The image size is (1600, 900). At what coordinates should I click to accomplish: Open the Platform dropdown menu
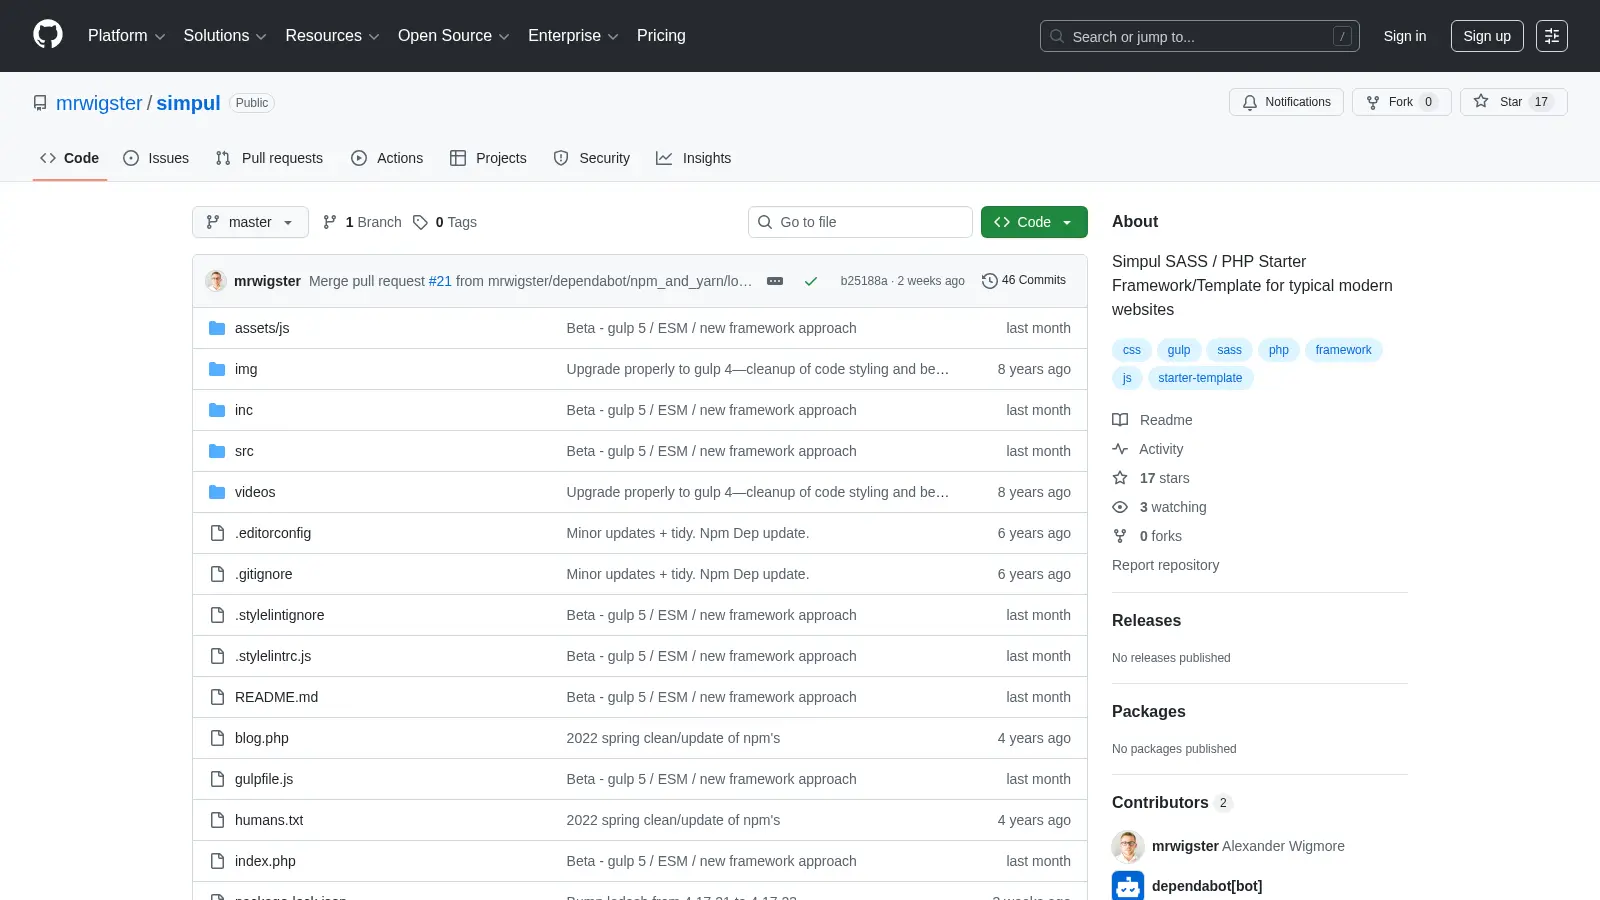pyautogui.click(x=127, y=36)
